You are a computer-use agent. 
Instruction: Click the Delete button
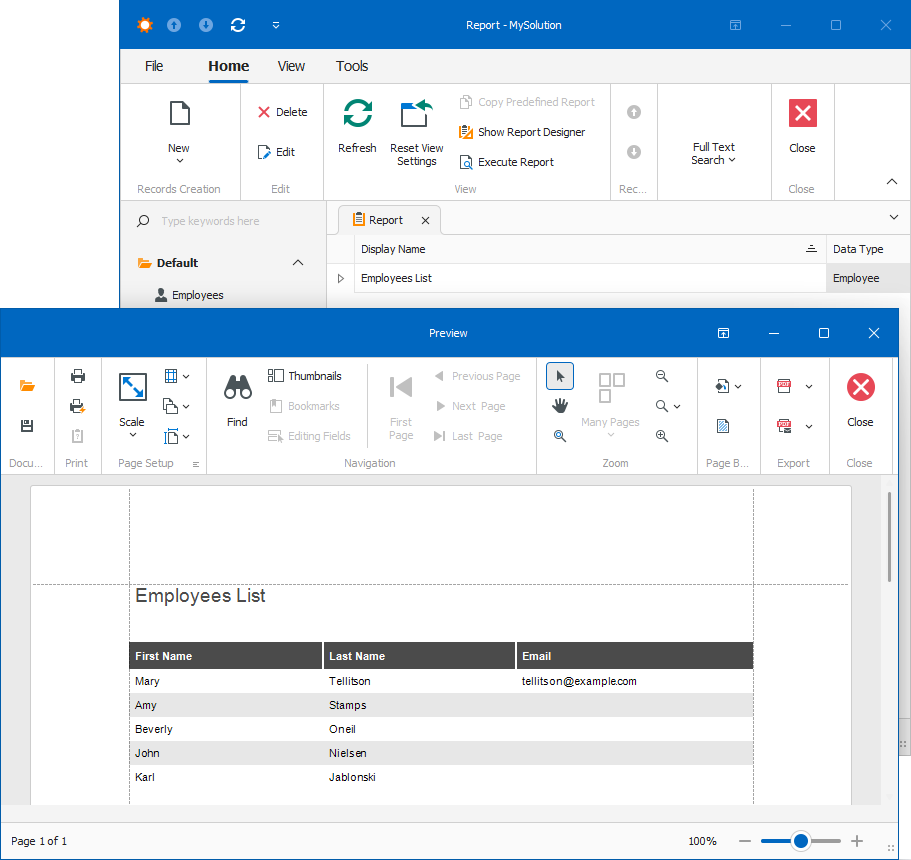(283, 112)
